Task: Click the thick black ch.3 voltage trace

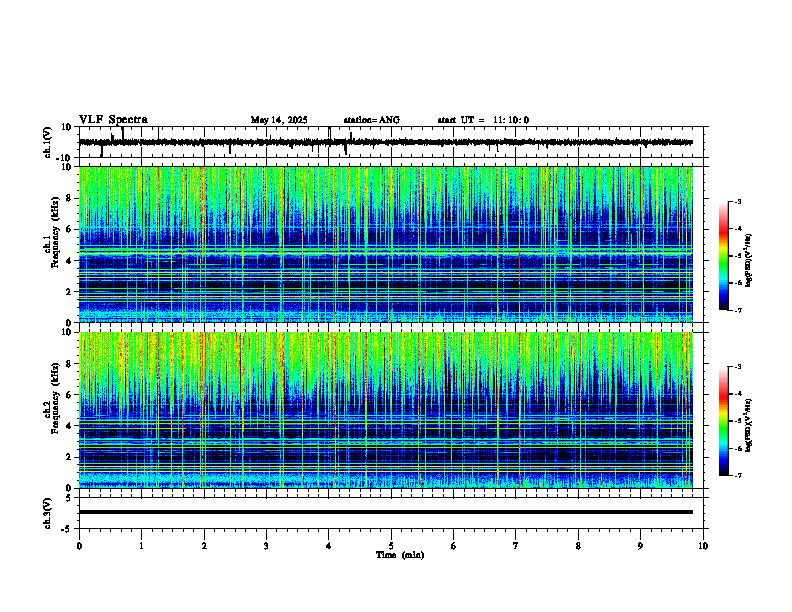Action: point(386,512)
